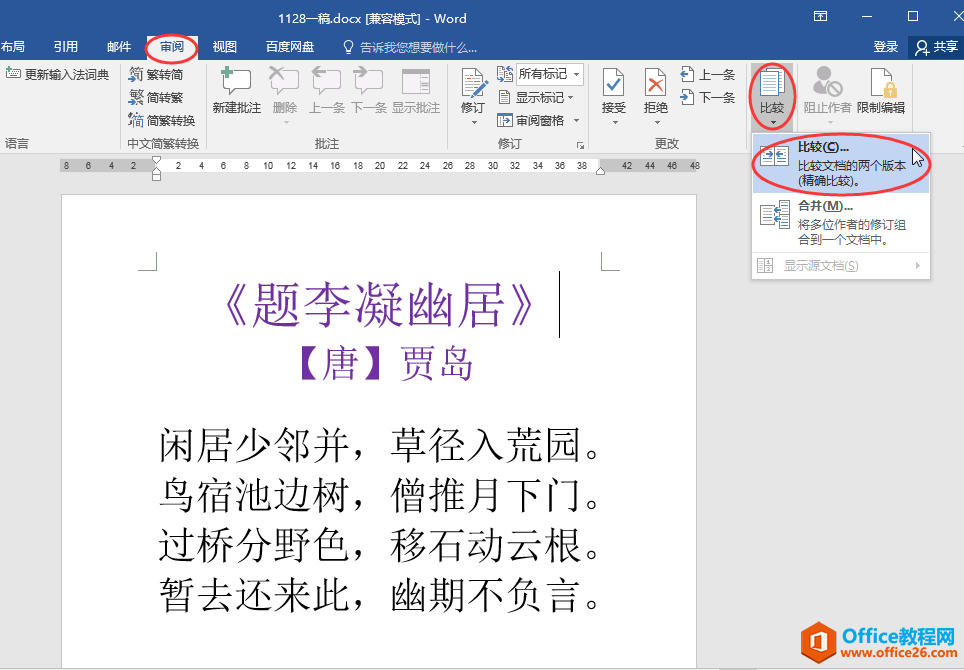Expand the 修订 button dropdown arrow
The width and height of the screenshot is (964, 670).
pyautogui.click(x=473, y=122)
